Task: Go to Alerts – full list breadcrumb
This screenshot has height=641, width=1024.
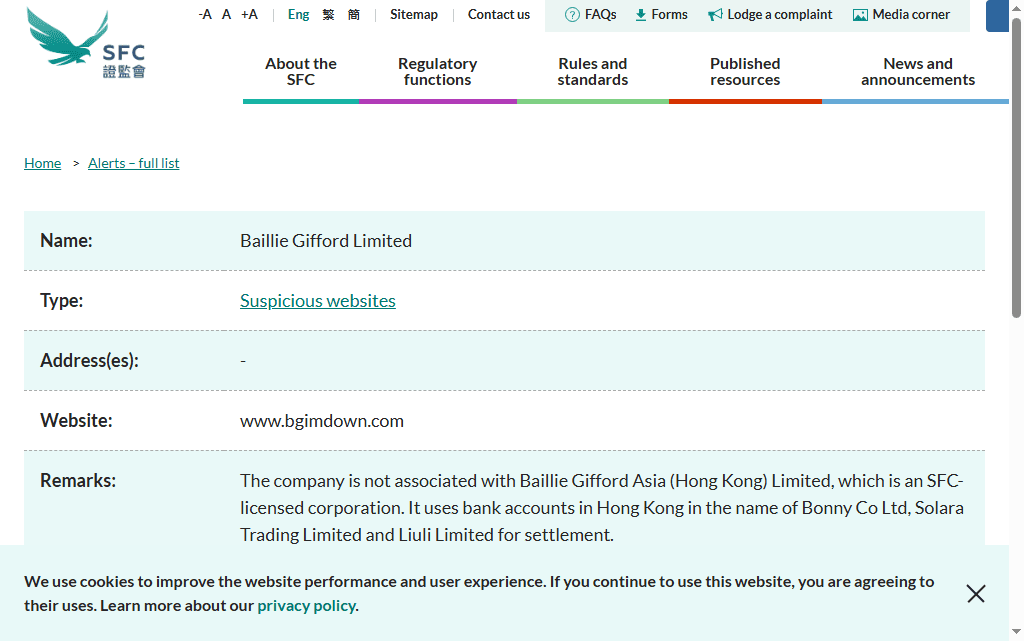Action: coord(134,163)
